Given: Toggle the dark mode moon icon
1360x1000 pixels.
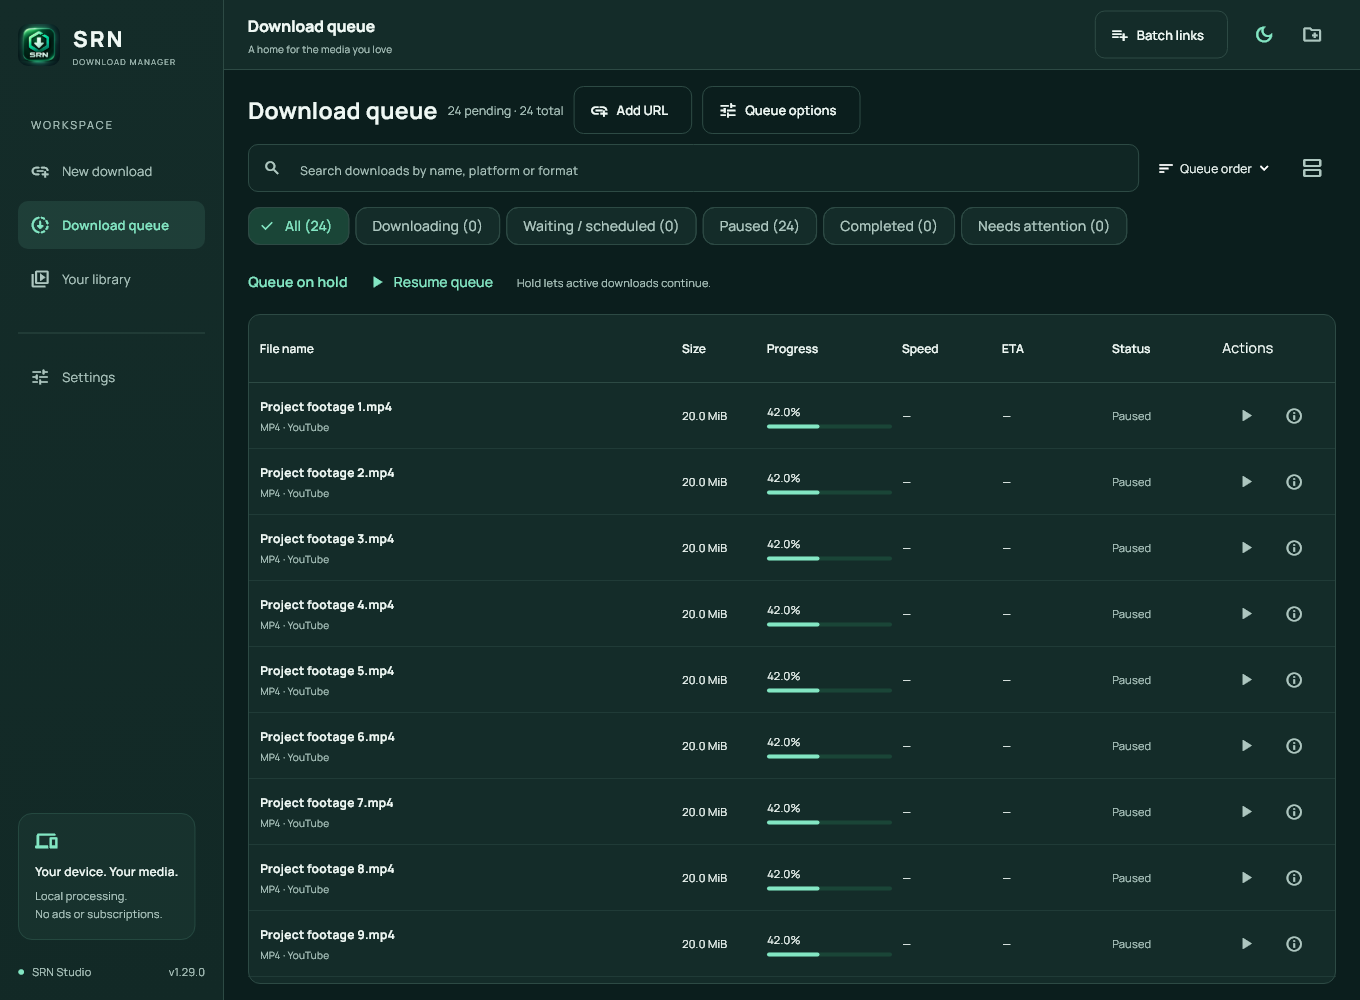Looking at the screenshot, I should point(1264,35).
